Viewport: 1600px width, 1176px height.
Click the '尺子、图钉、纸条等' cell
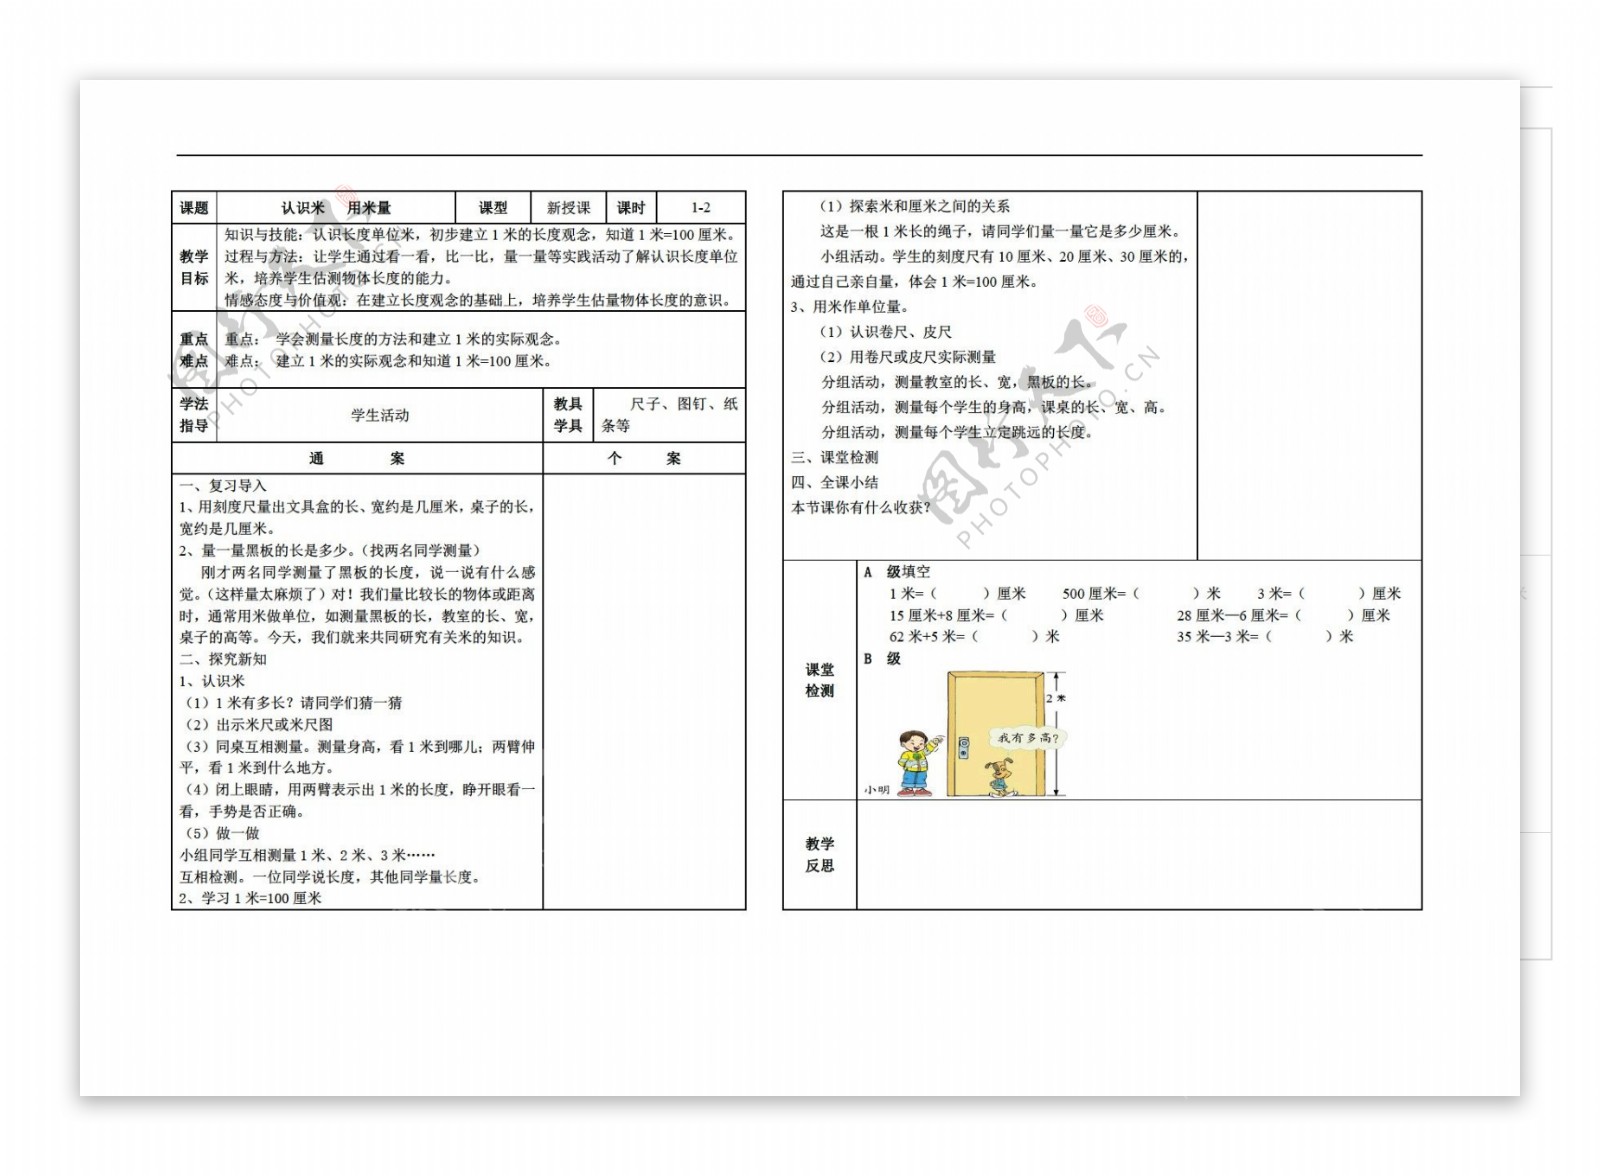coord(670,415)
